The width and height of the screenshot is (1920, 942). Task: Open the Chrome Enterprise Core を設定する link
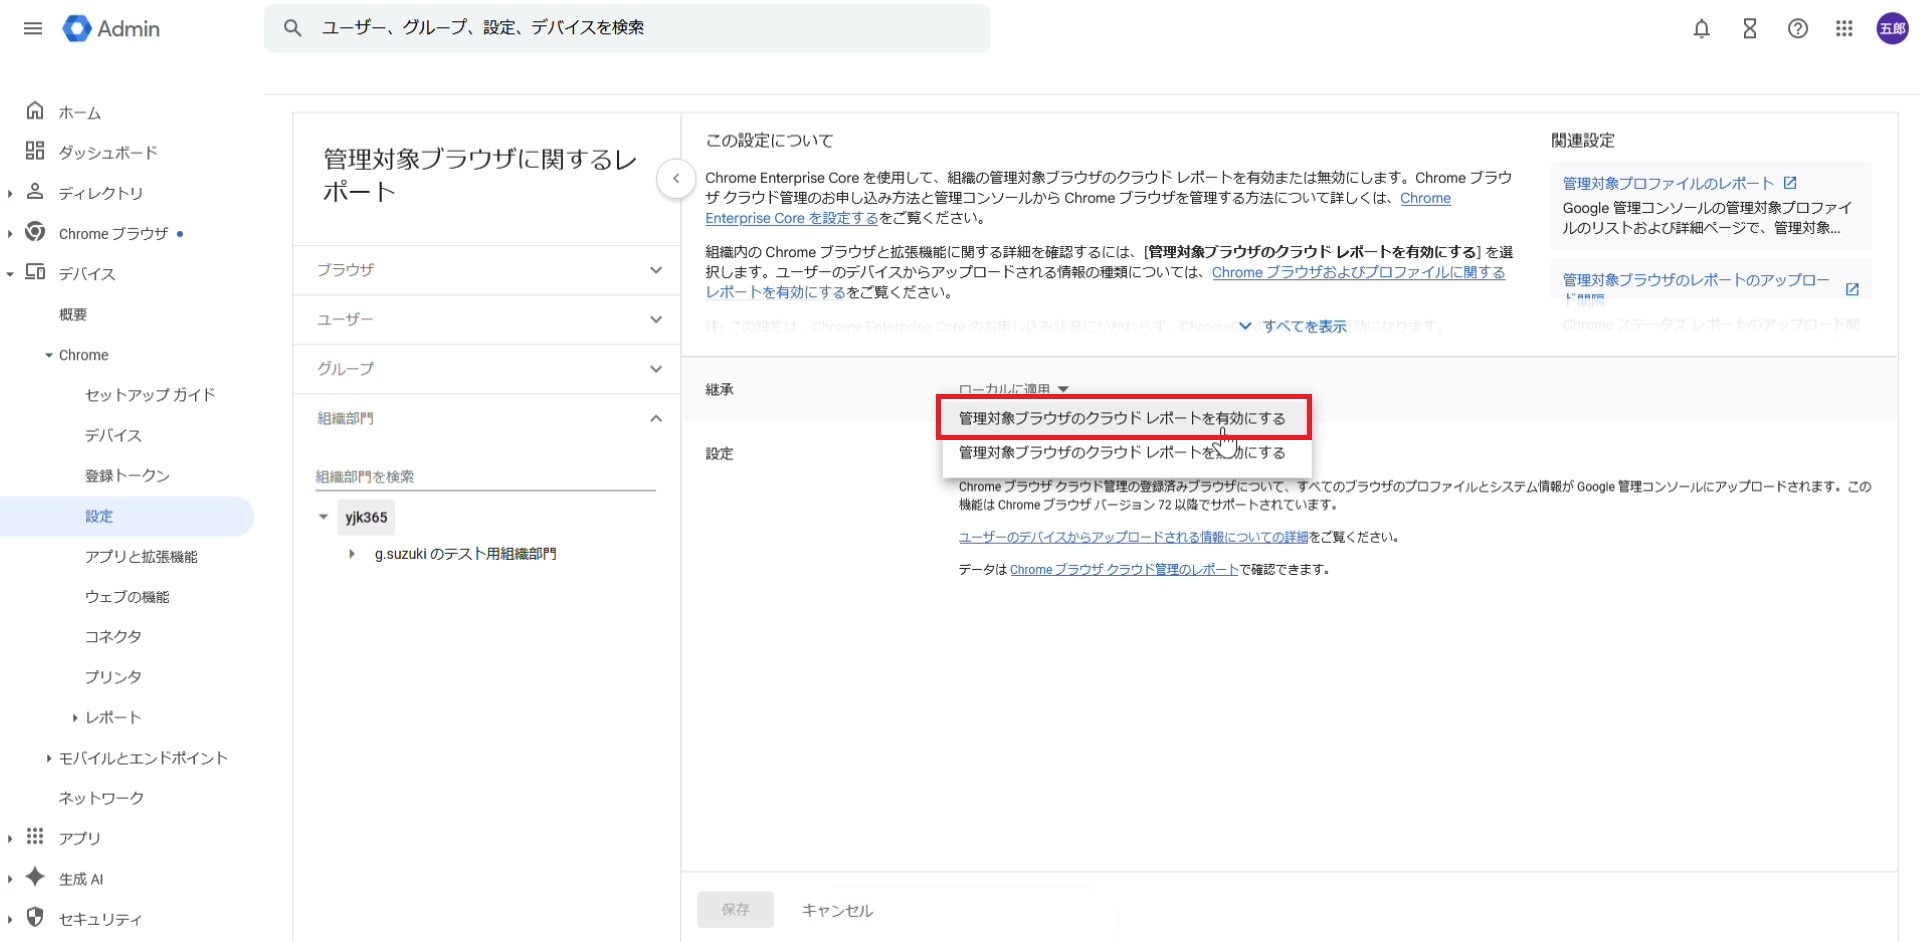pyautogui.click(x=791, y=218)
